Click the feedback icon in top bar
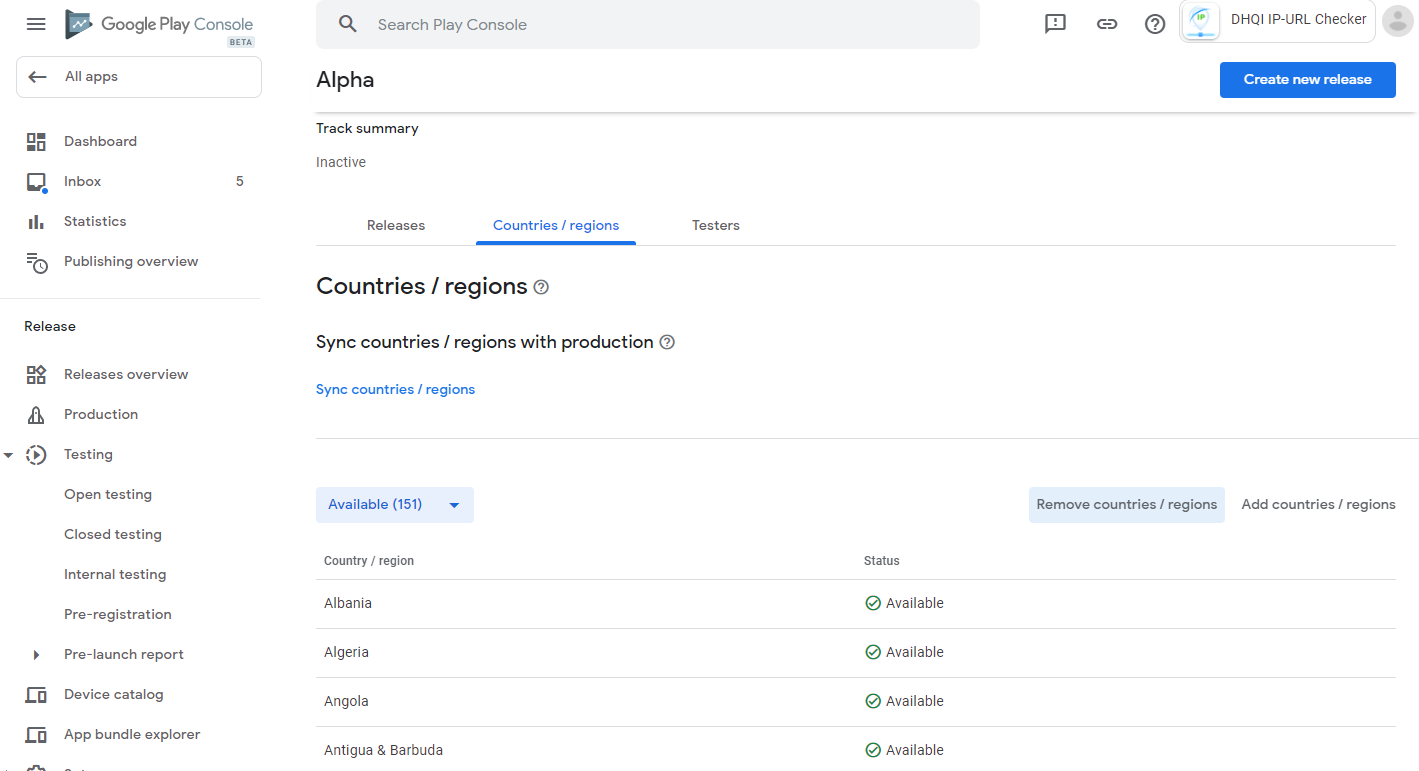The height and width of the screenshot is (771, 1419). click(1055, 24)
